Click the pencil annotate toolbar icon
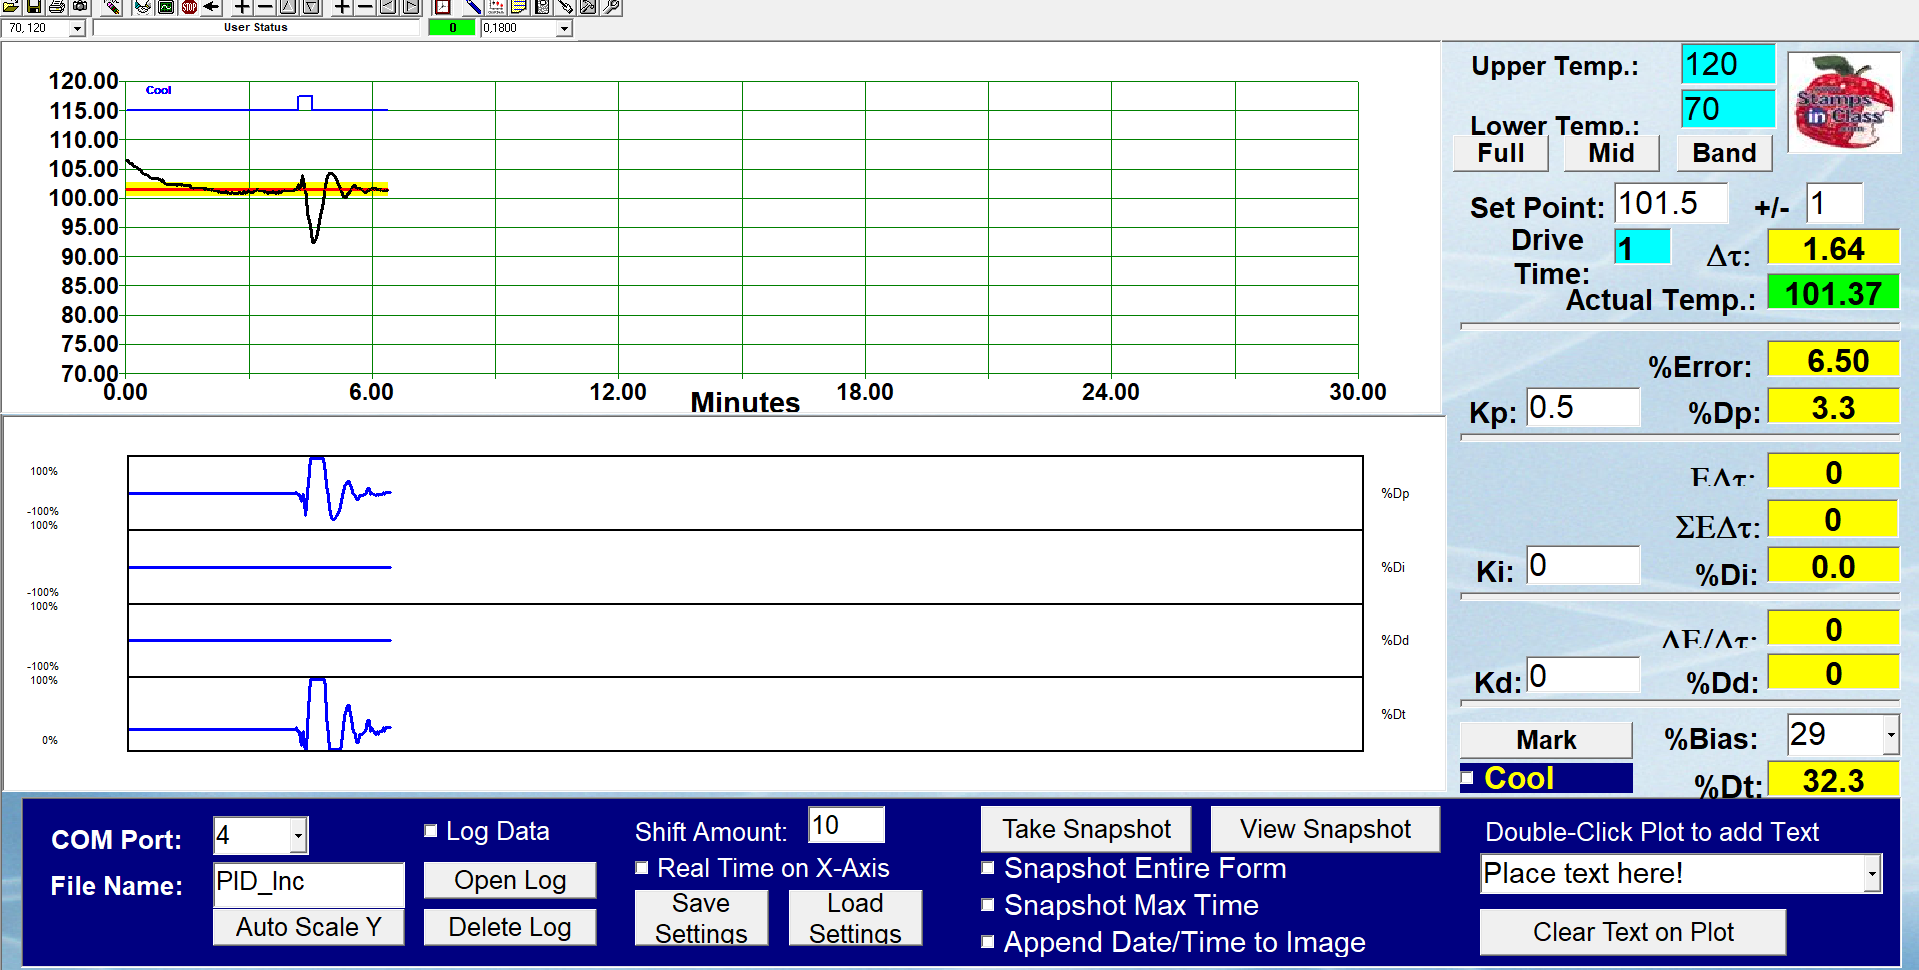The height and width of the screenshot is (970, 1919). pyautogui.click(x=112, y=7)
